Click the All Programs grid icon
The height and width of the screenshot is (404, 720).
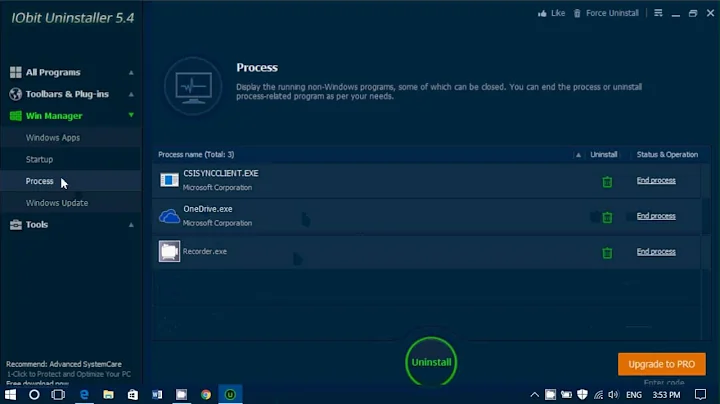coord(16,72)
